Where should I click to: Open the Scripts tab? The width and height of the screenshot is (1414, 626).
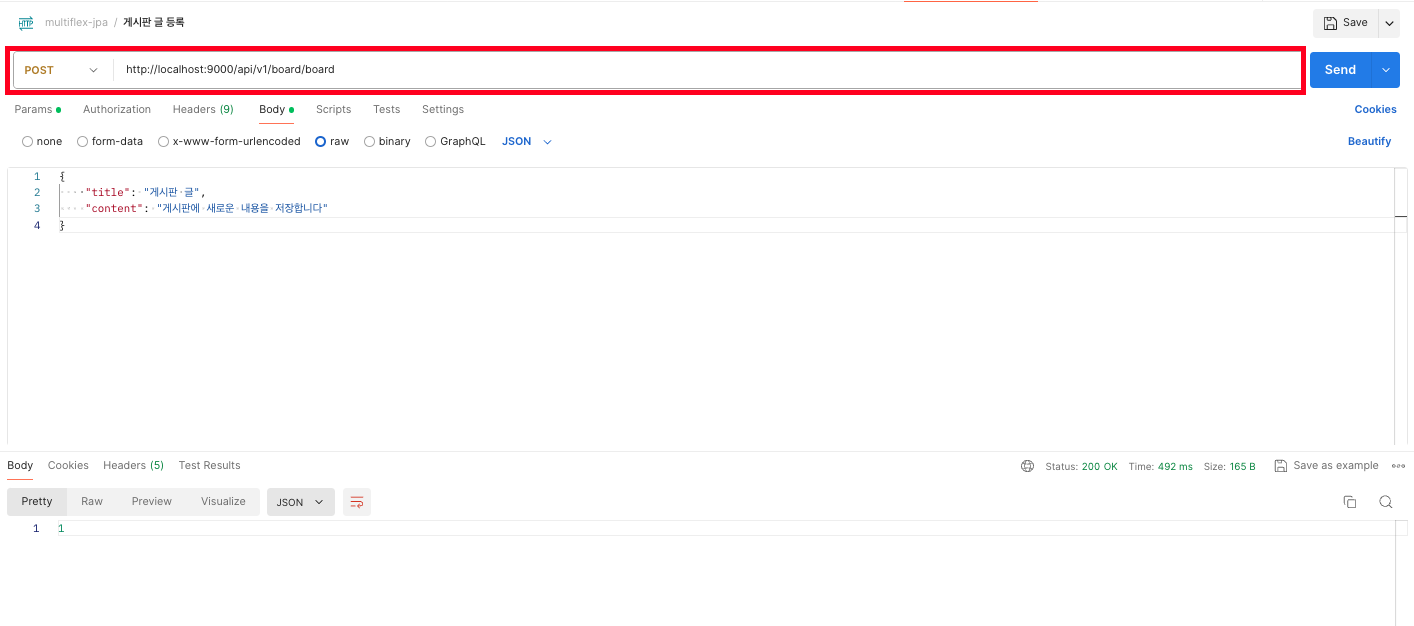(x=333, y=110)
